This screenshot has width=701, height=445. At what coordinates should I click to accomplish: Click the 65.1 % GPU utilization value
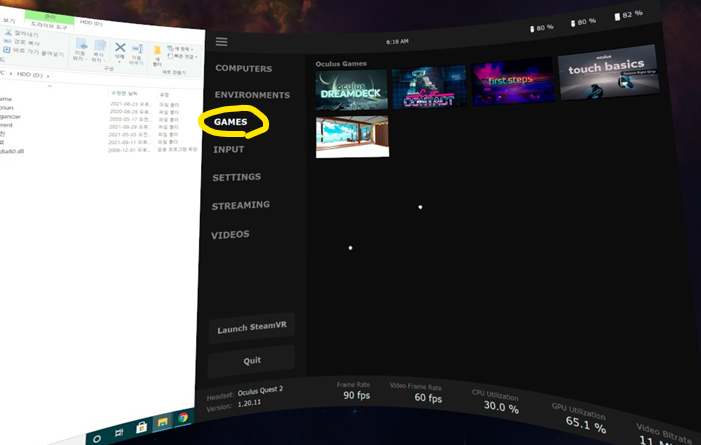coord(586,424)
